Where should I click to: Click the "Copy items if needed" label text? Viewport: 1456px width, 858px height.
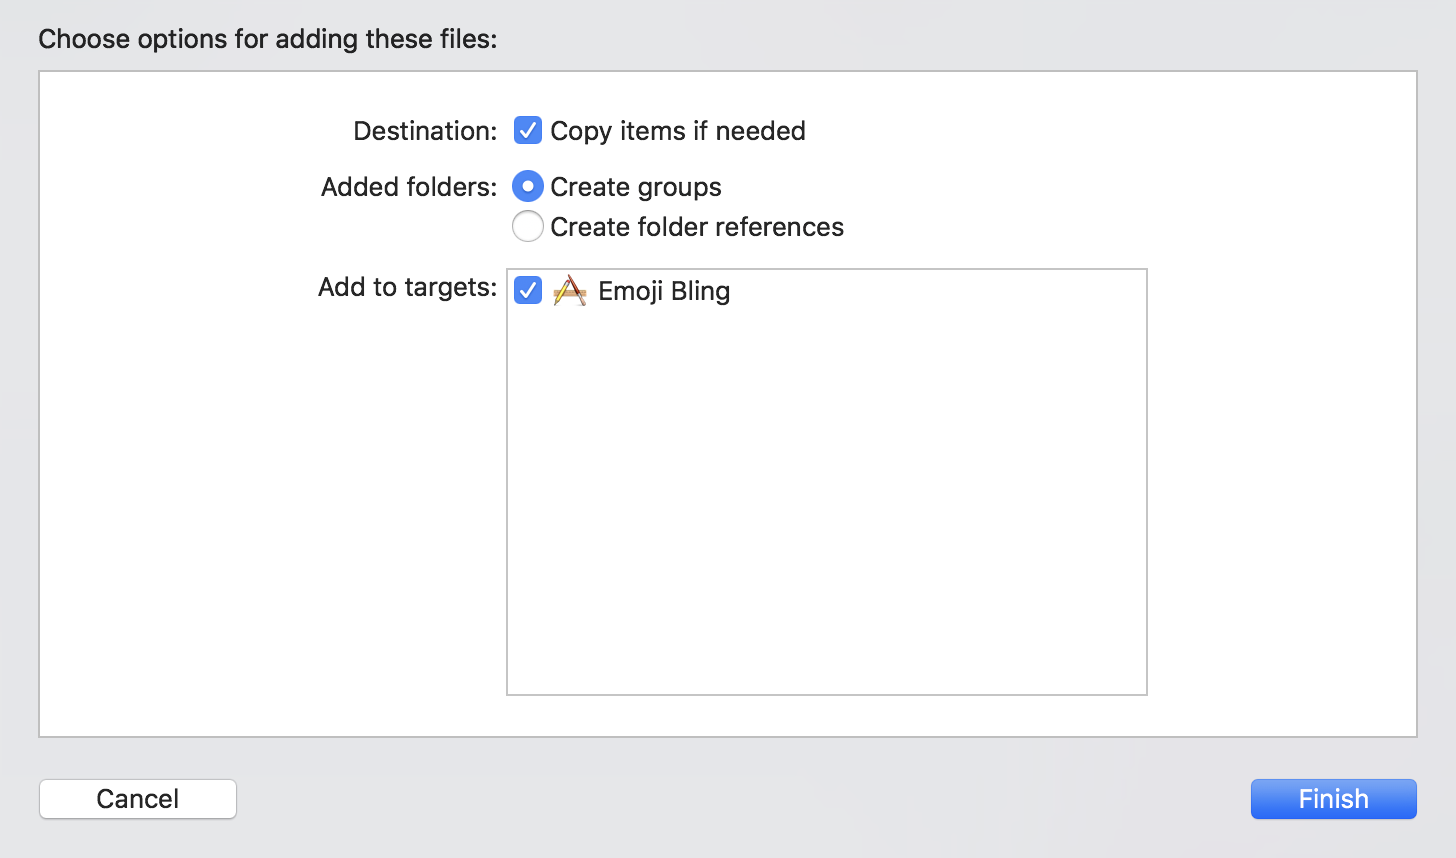pyautogui.click(x=677, y=131)
